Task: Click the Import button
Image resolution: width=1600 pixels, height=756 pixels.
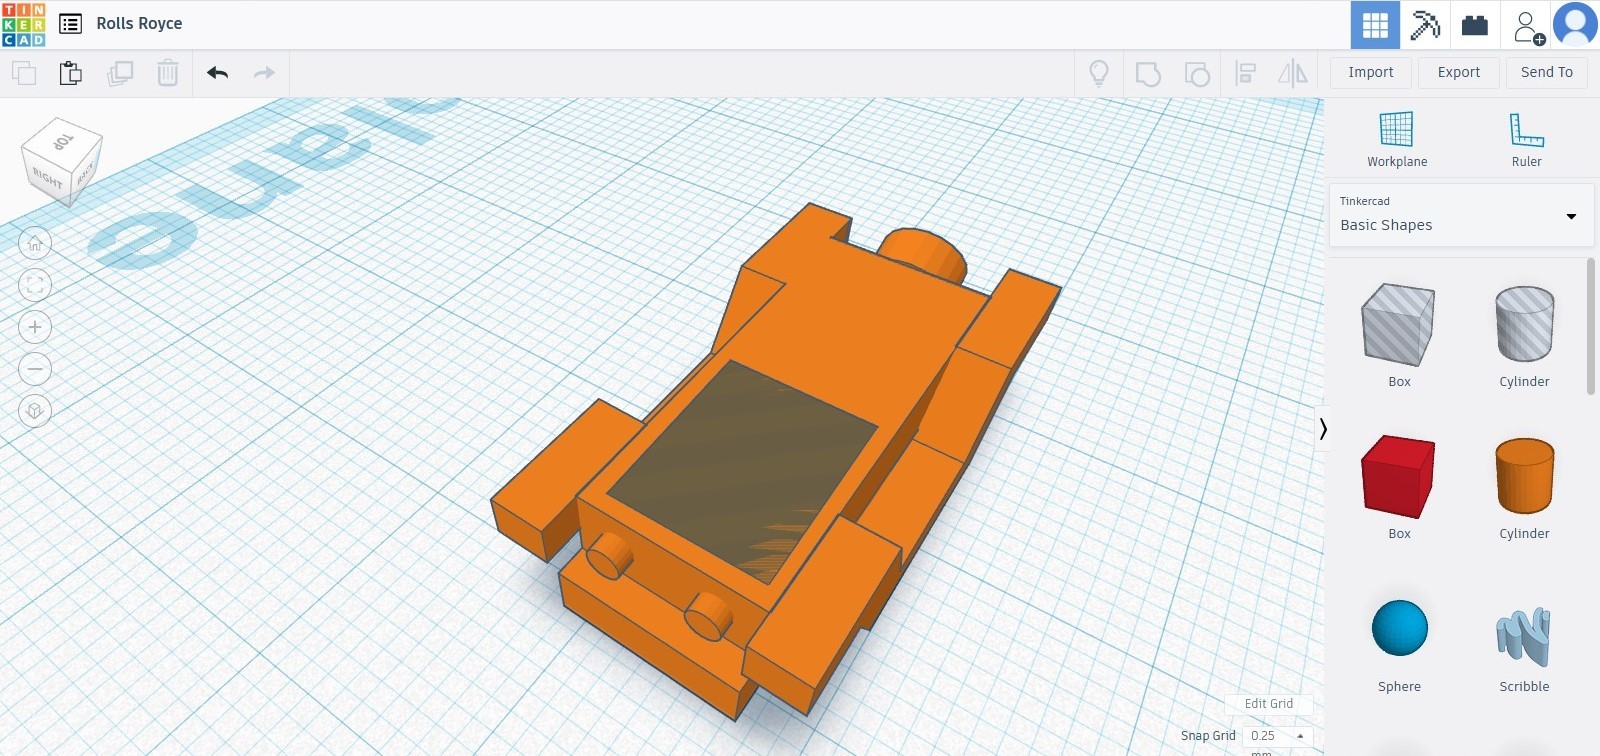Action: [x=1370, y=72]
